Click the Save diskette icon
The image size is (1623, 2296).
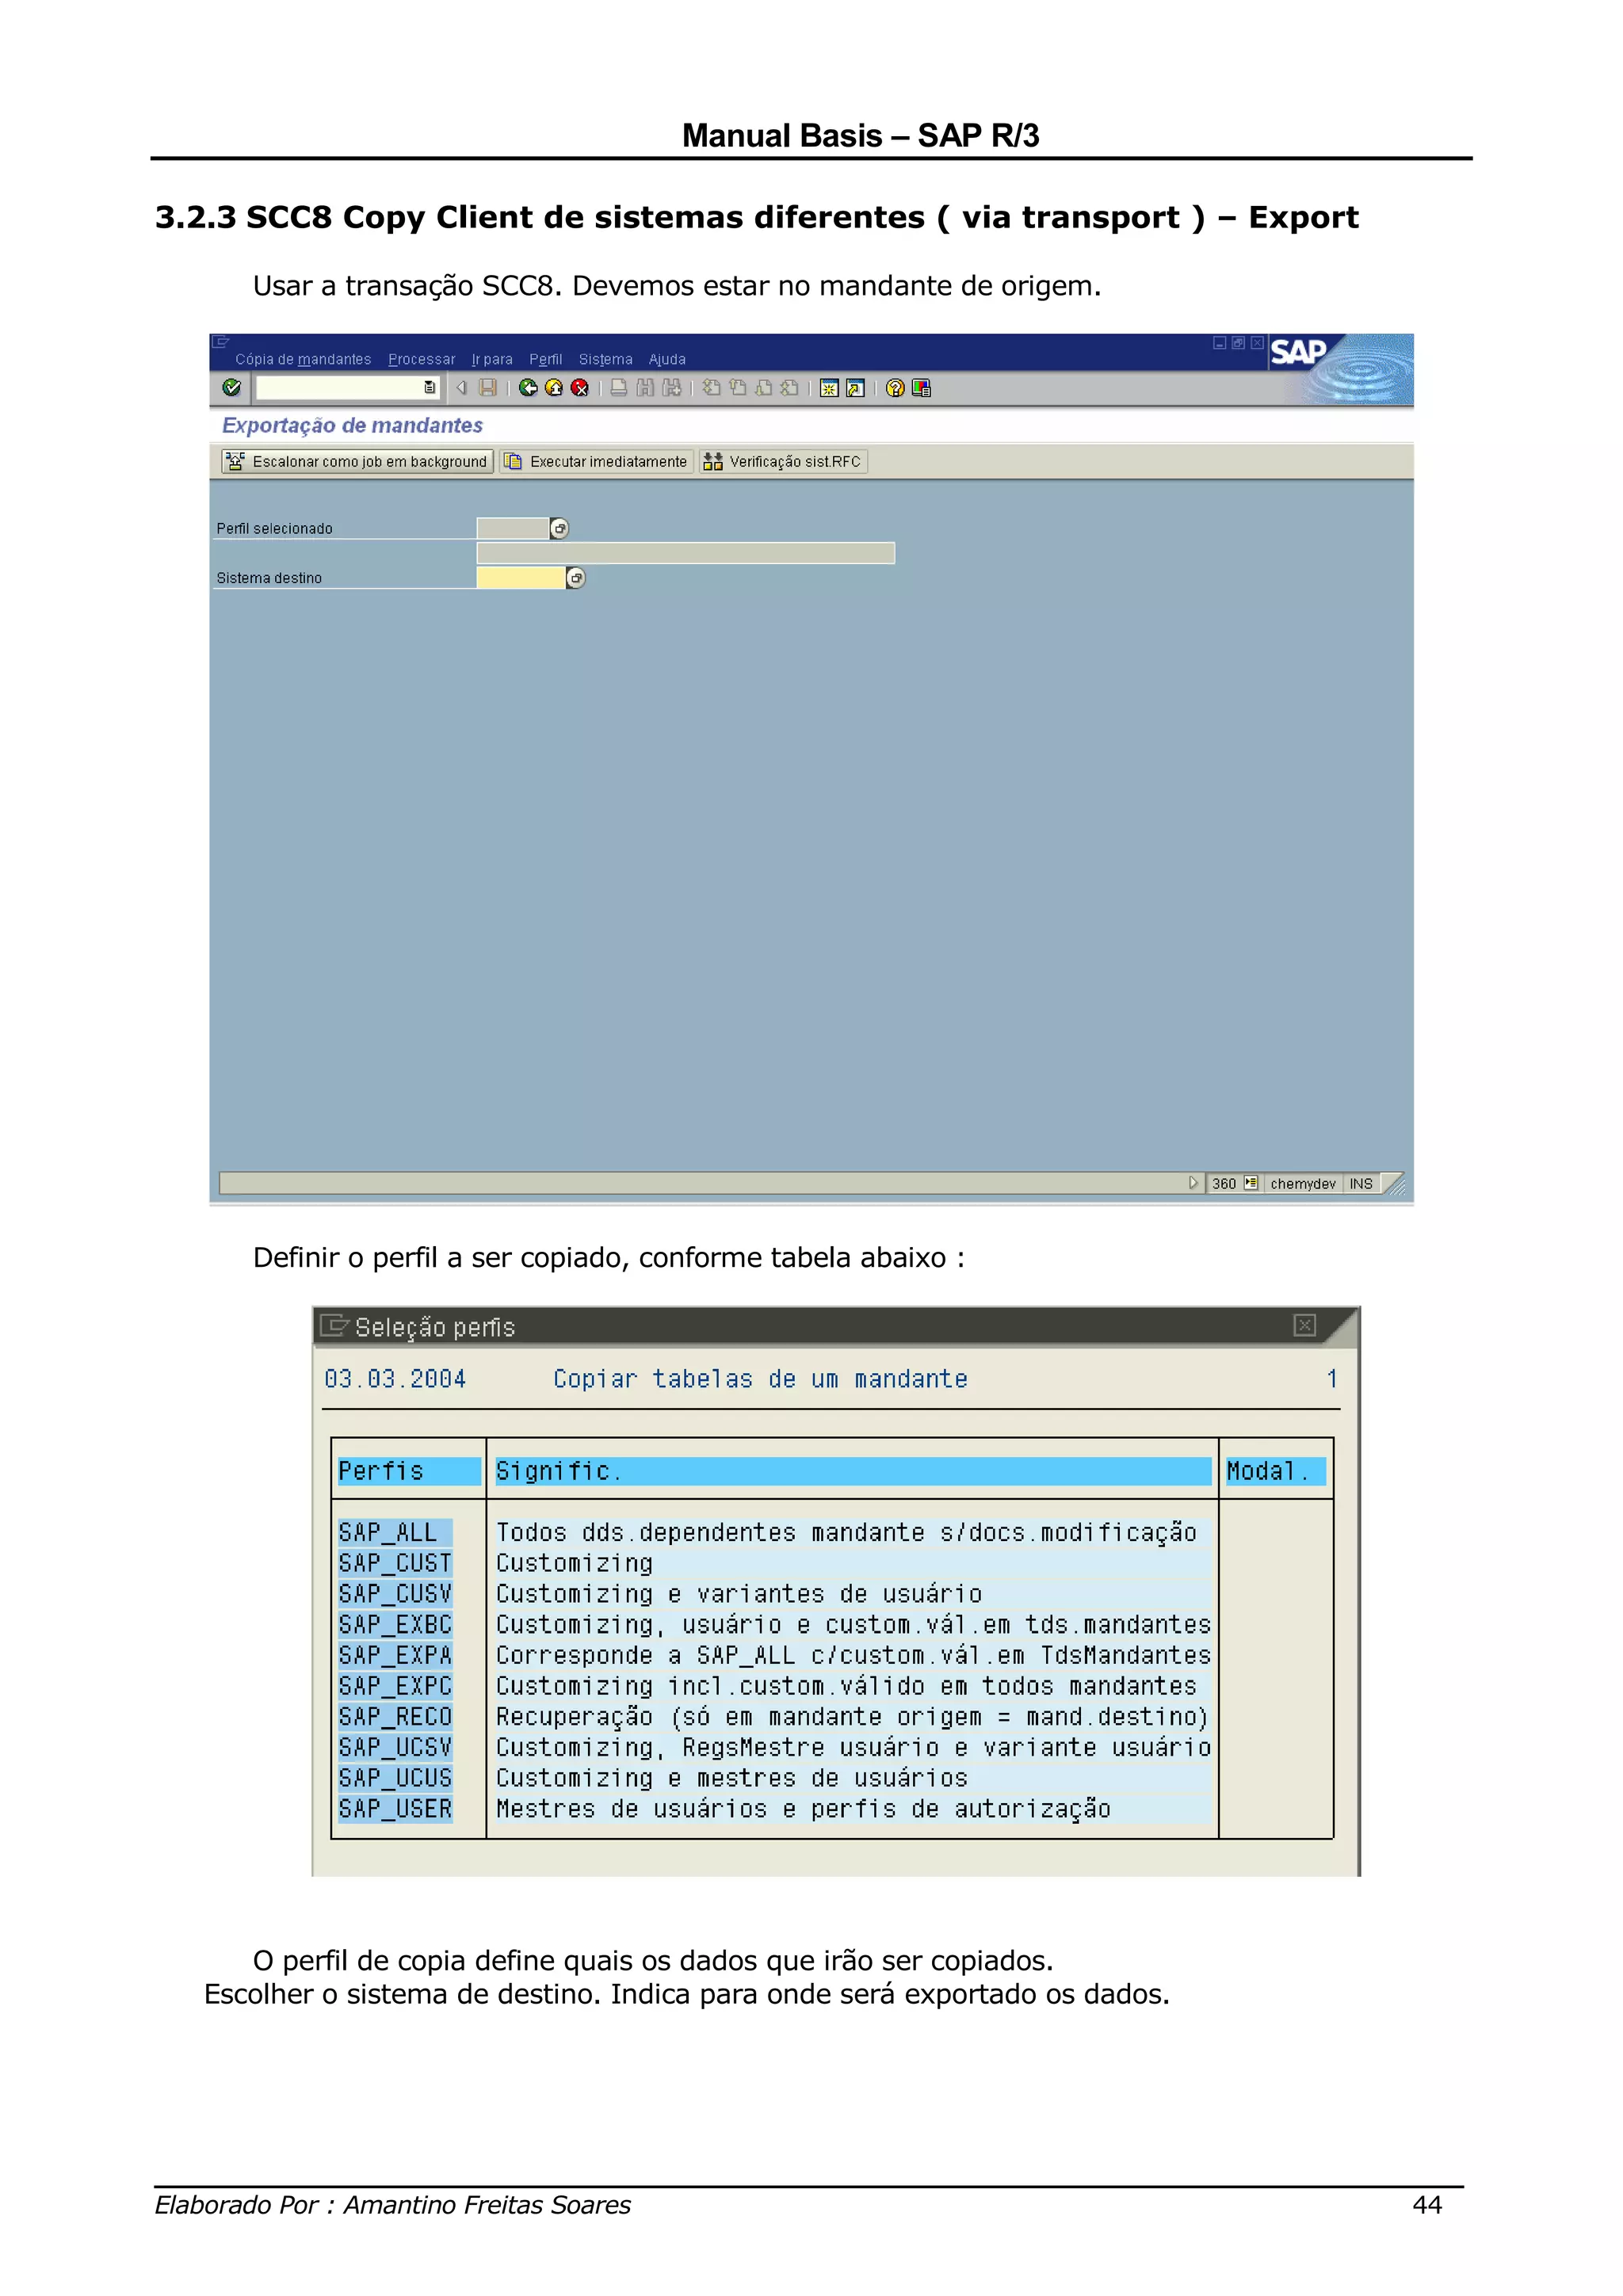[x=488, y=387]
